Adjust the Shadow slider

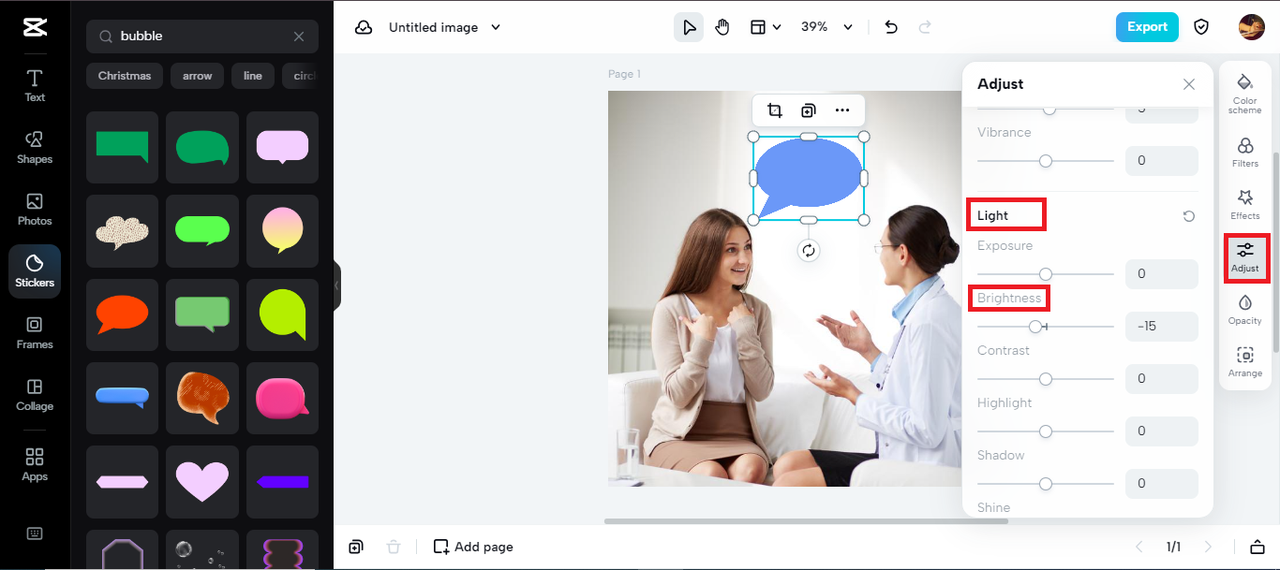click(1045, 483)
